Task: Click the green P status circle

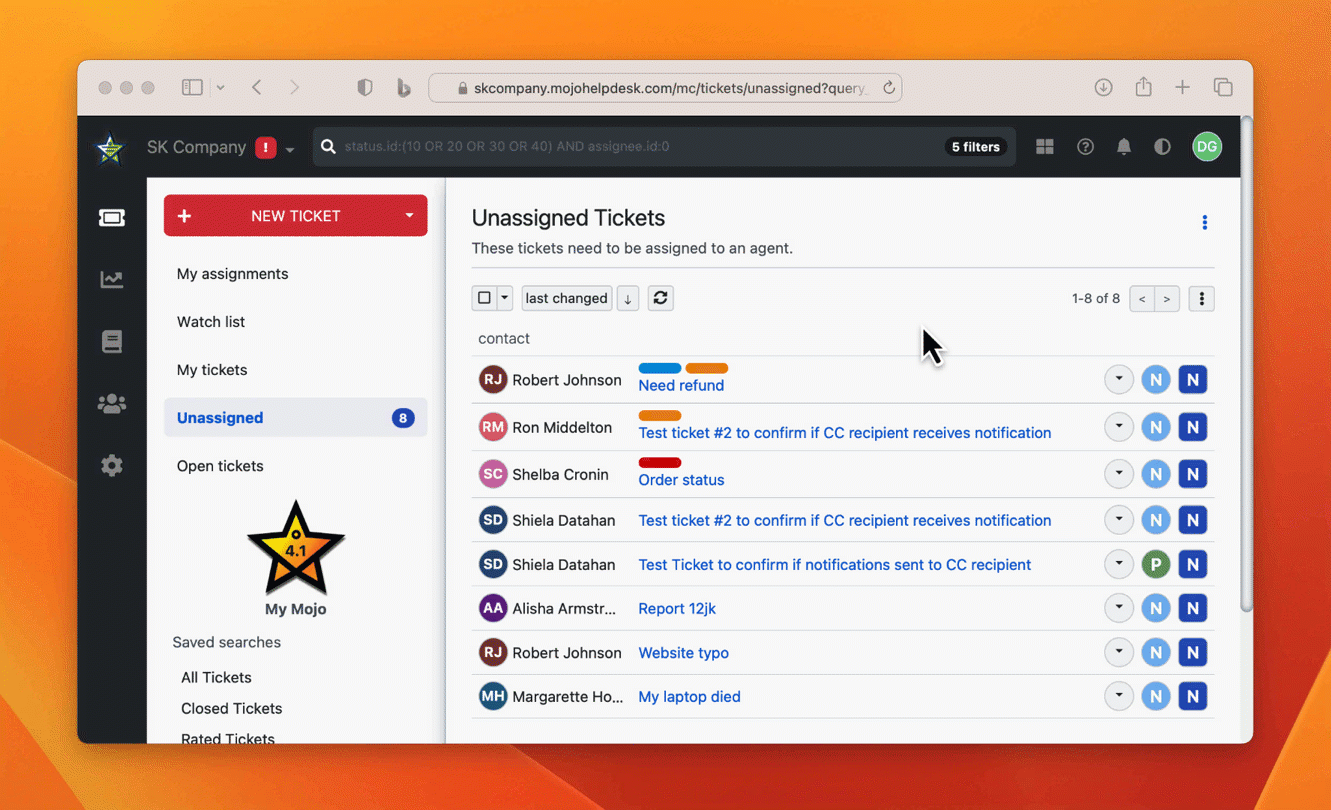Action: (1156, 565)
